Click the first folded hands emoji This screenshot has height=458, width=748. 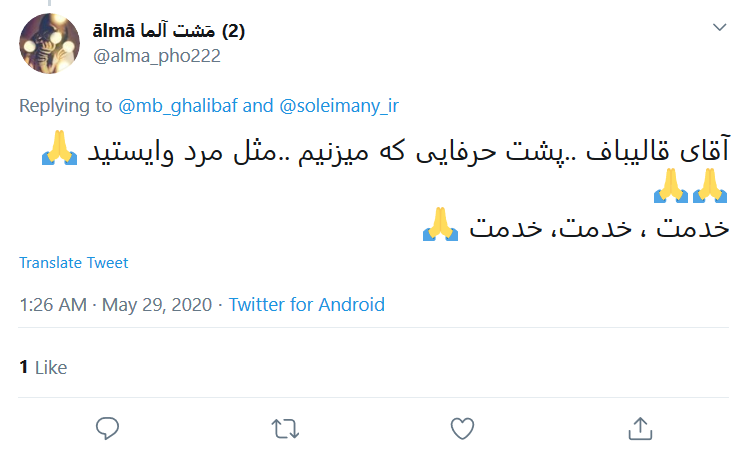pos(60,151)
